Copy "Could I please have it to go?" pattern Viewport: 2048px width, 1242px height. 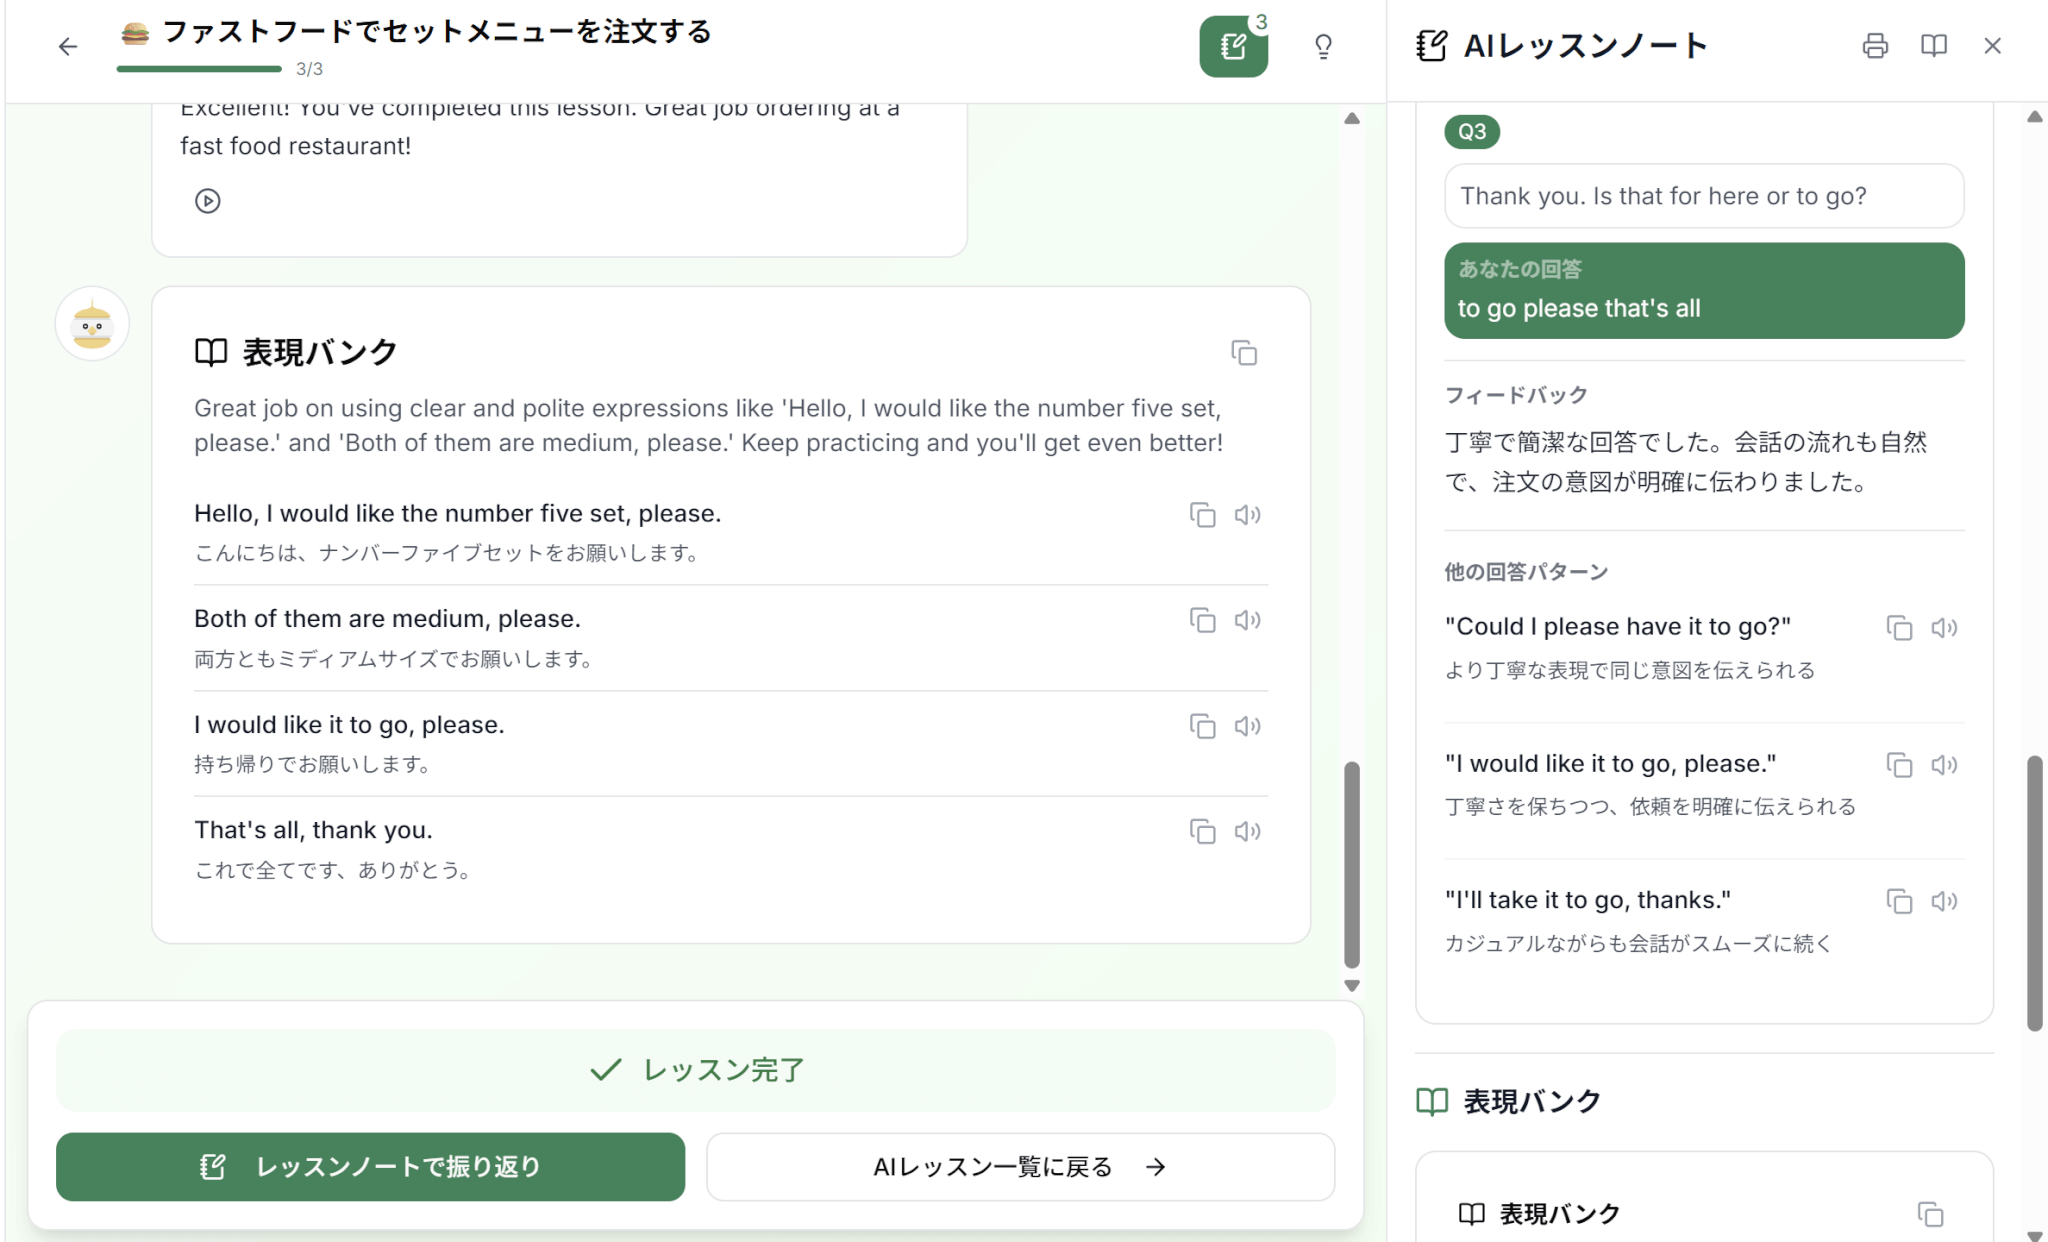(1898, 628)
